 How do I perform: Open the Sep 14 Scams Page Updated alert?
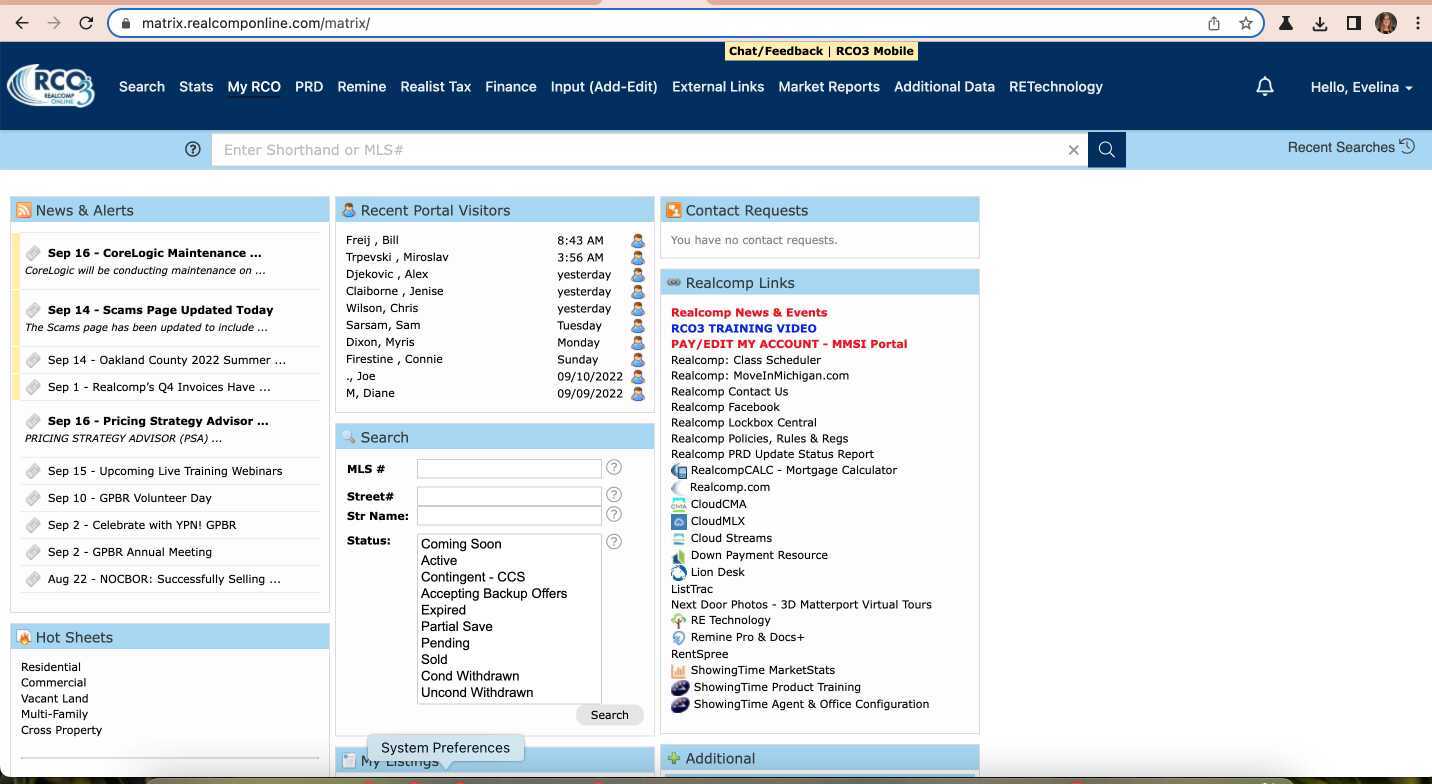click(160, 310)
